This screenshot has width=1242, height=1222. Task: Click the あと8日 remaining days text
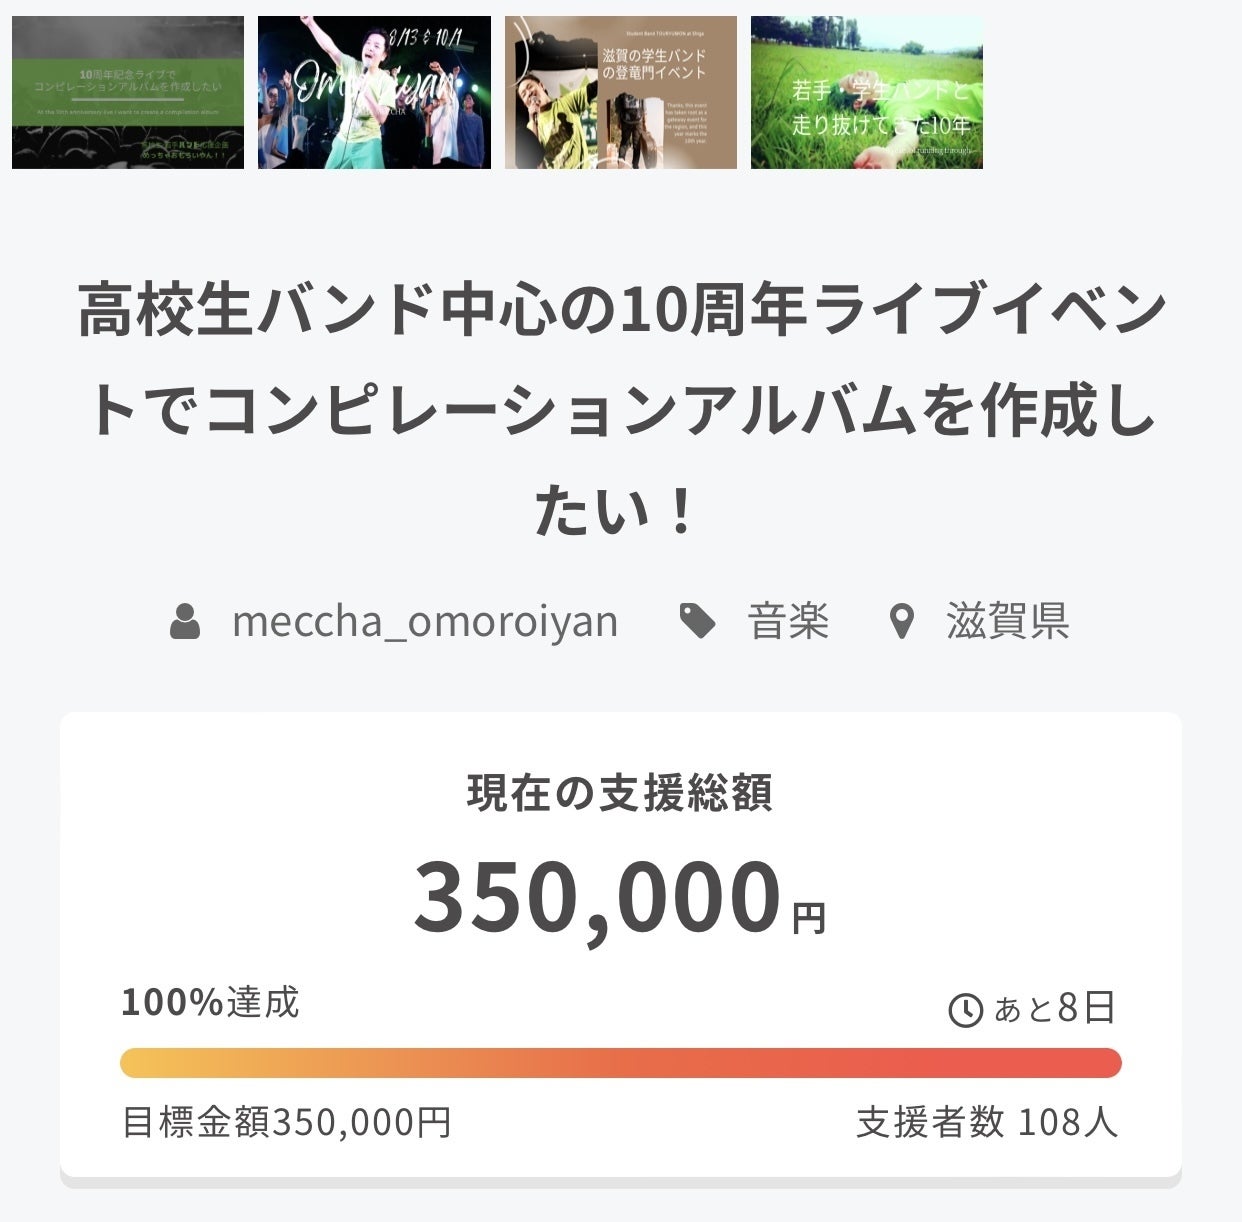pyautogui.click(x=1054, y=1009)
